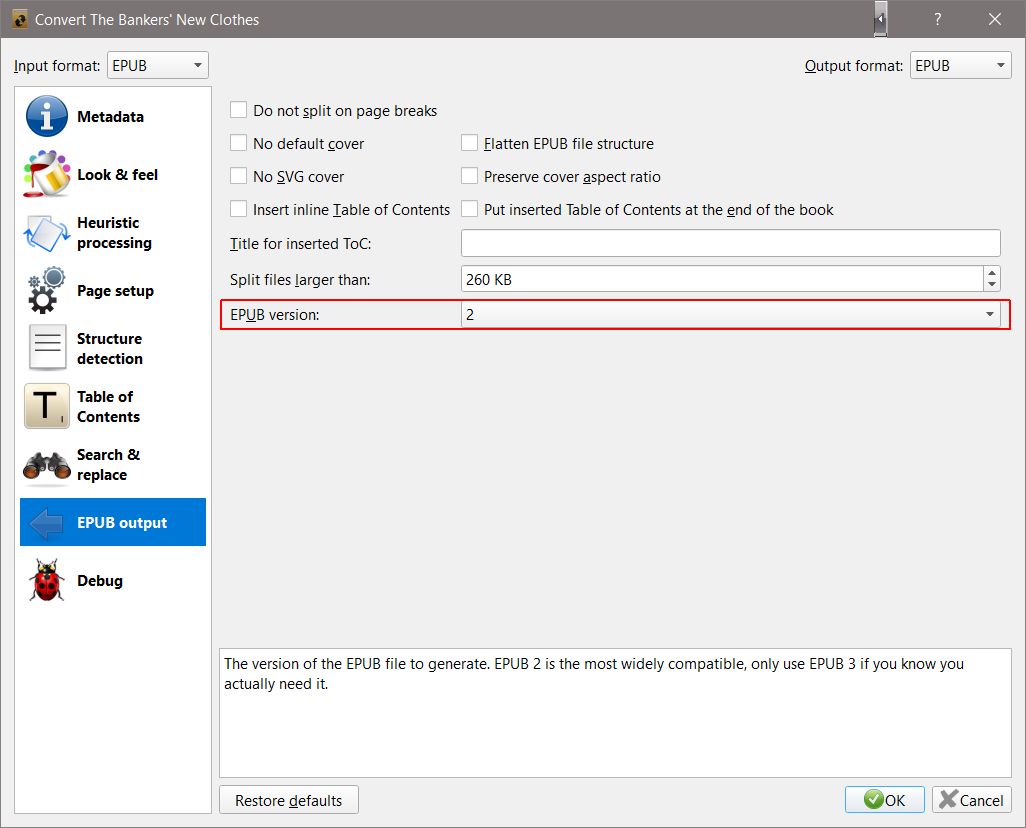Switch to the EPUB output section
This screenshot has height=828, width=1026.
click(122, 523)
